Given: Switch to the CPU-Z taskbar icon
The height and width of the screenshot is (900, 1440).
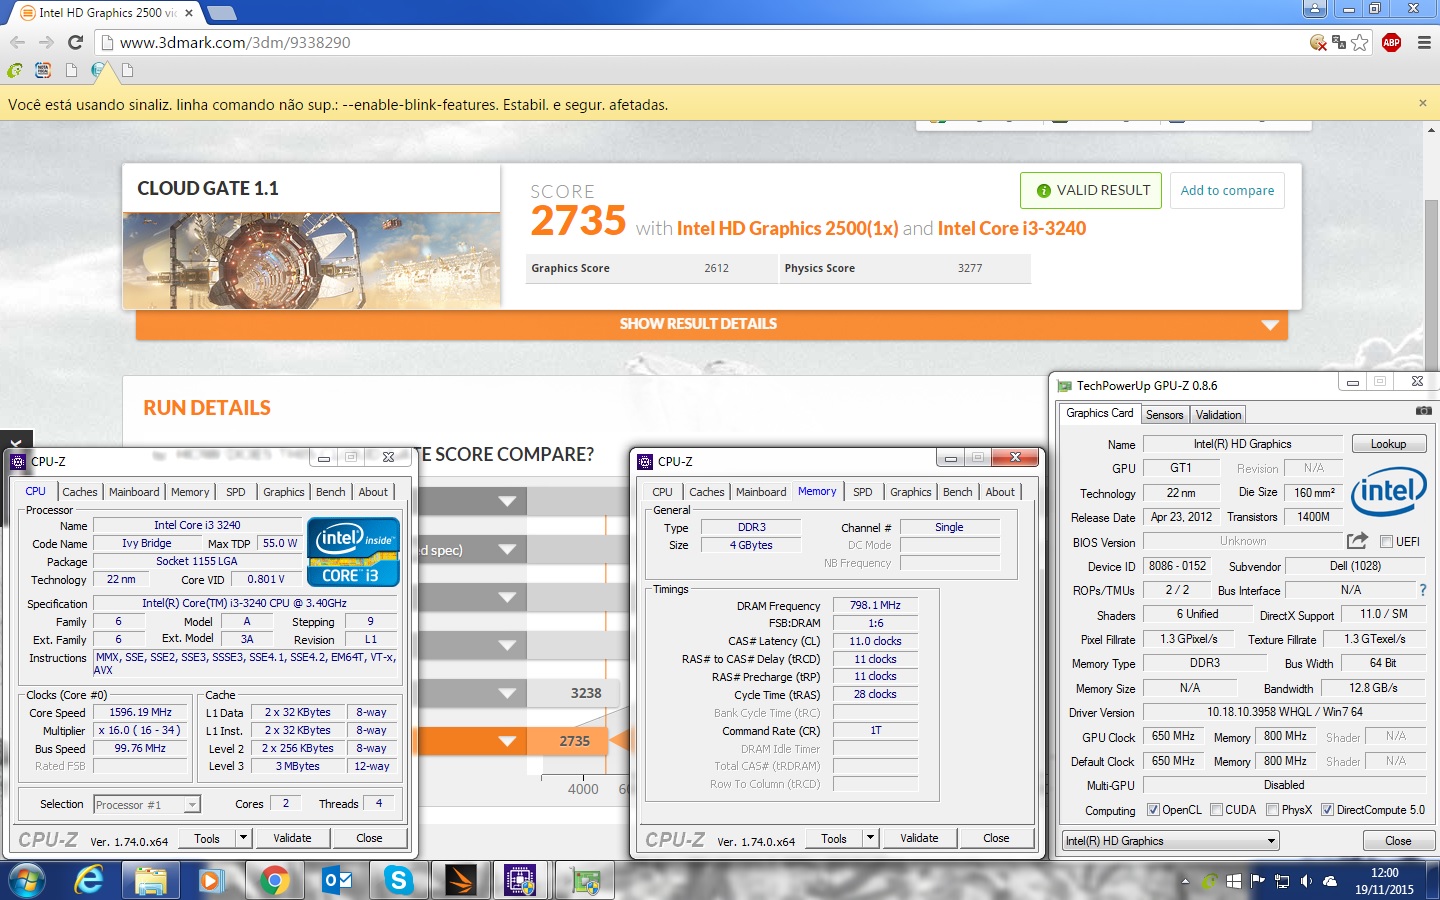Looking at the screenshot, I should tap(521, 880).
